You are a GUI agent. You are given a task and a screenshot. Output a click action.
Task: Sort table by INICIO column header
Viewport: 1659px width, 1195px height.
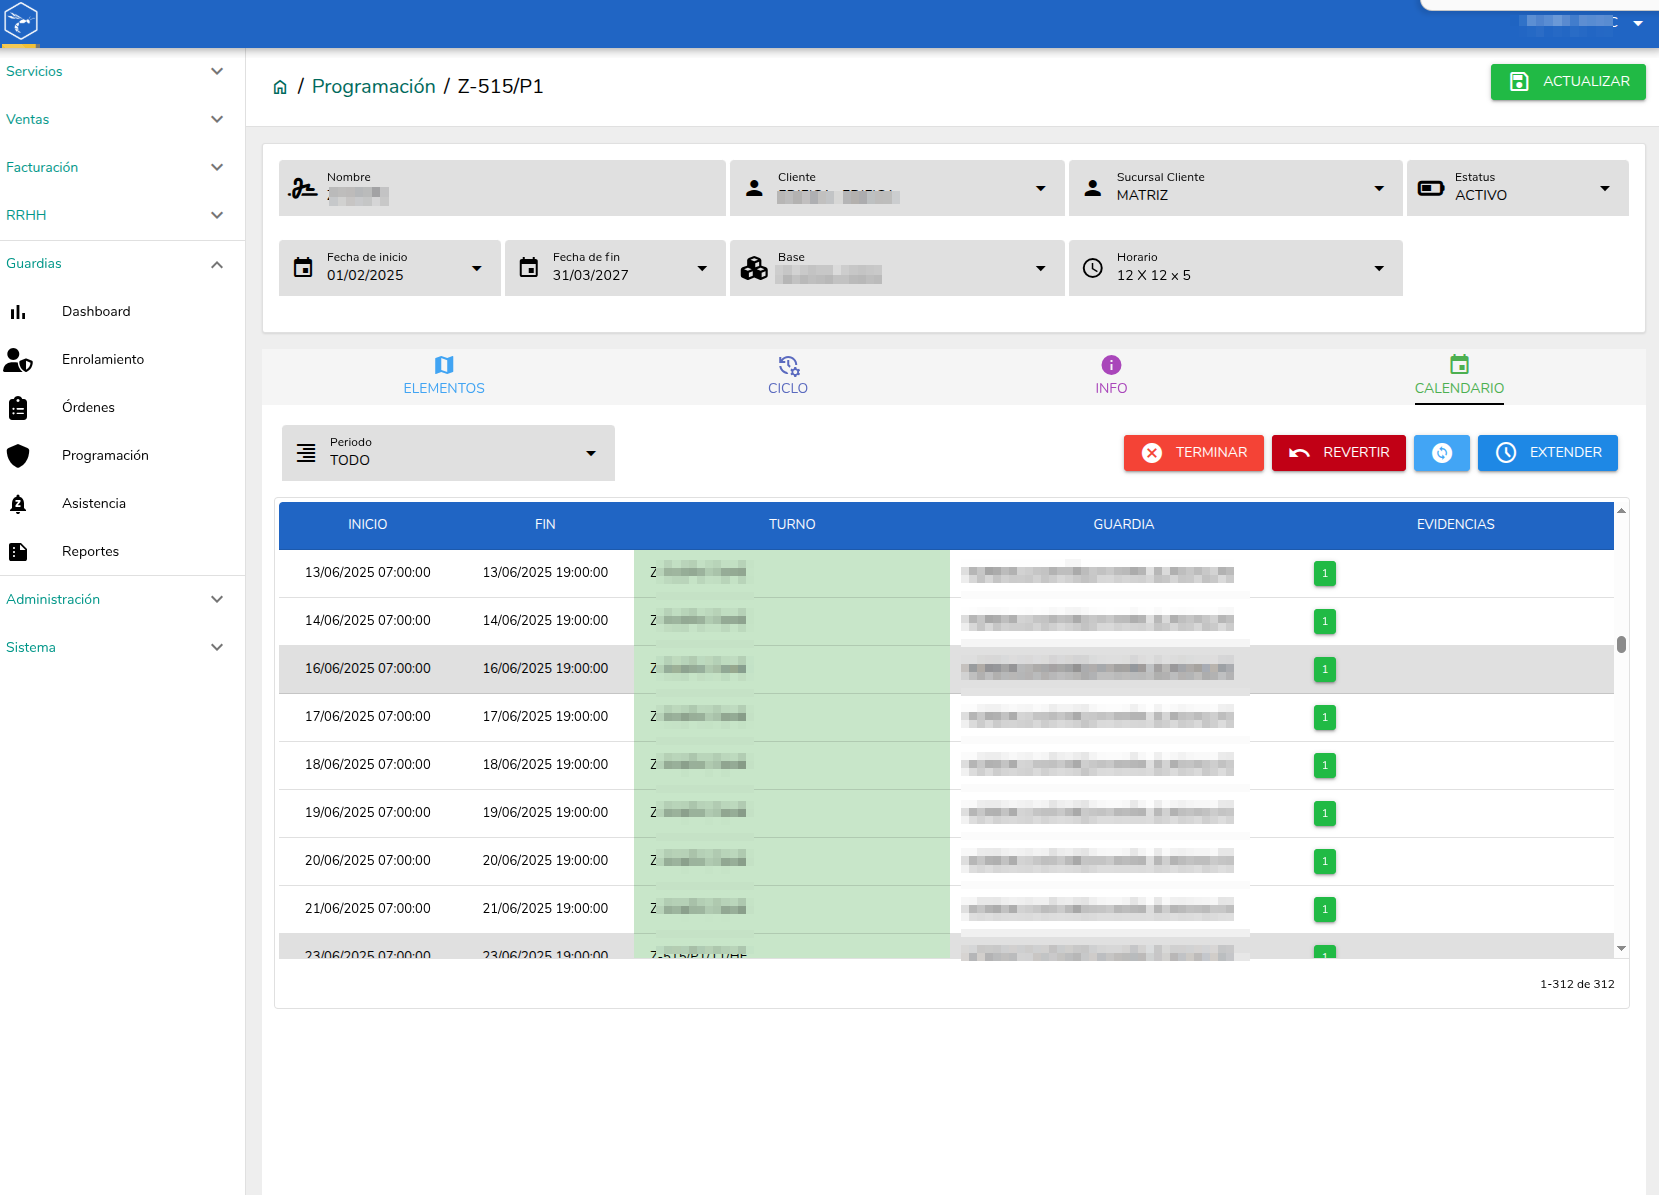(368, 525)
